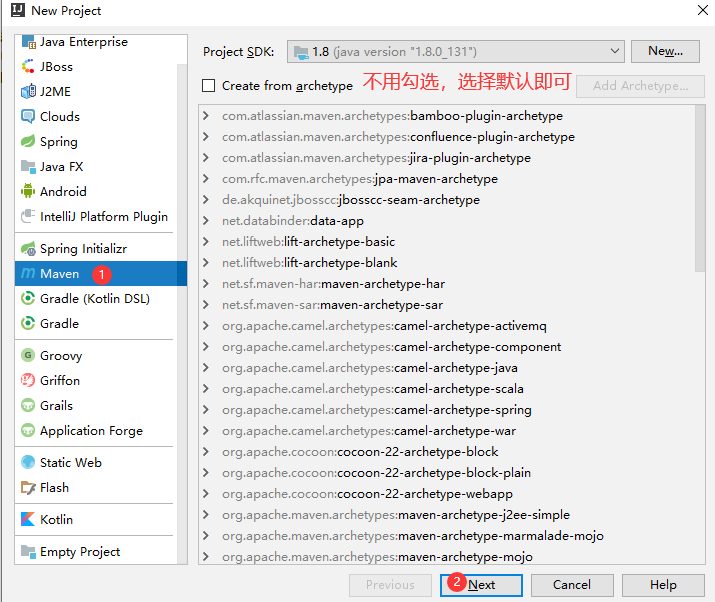Select the JBoss project type icon
This screenshot has height=602, width=715.
[28, 67]
